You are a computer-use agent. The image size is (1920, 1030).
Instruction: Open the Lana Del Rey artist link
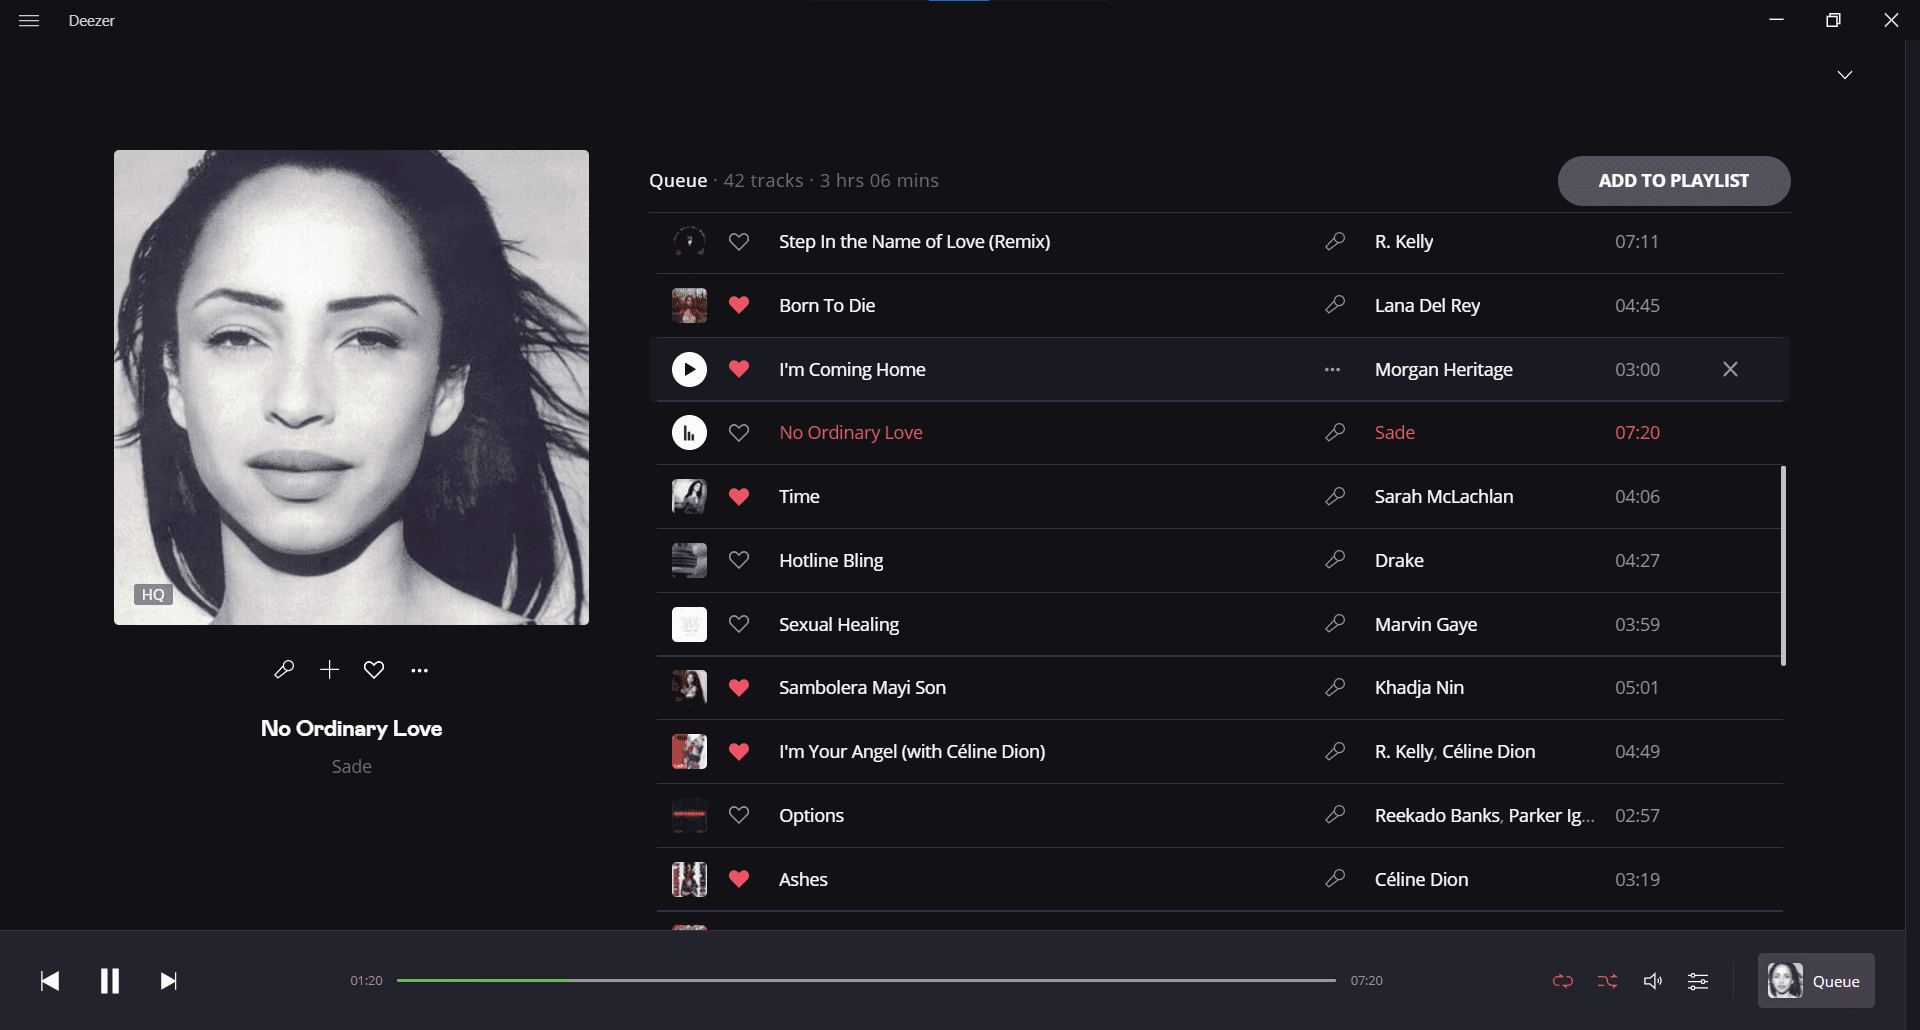[x=1427, y=306]
